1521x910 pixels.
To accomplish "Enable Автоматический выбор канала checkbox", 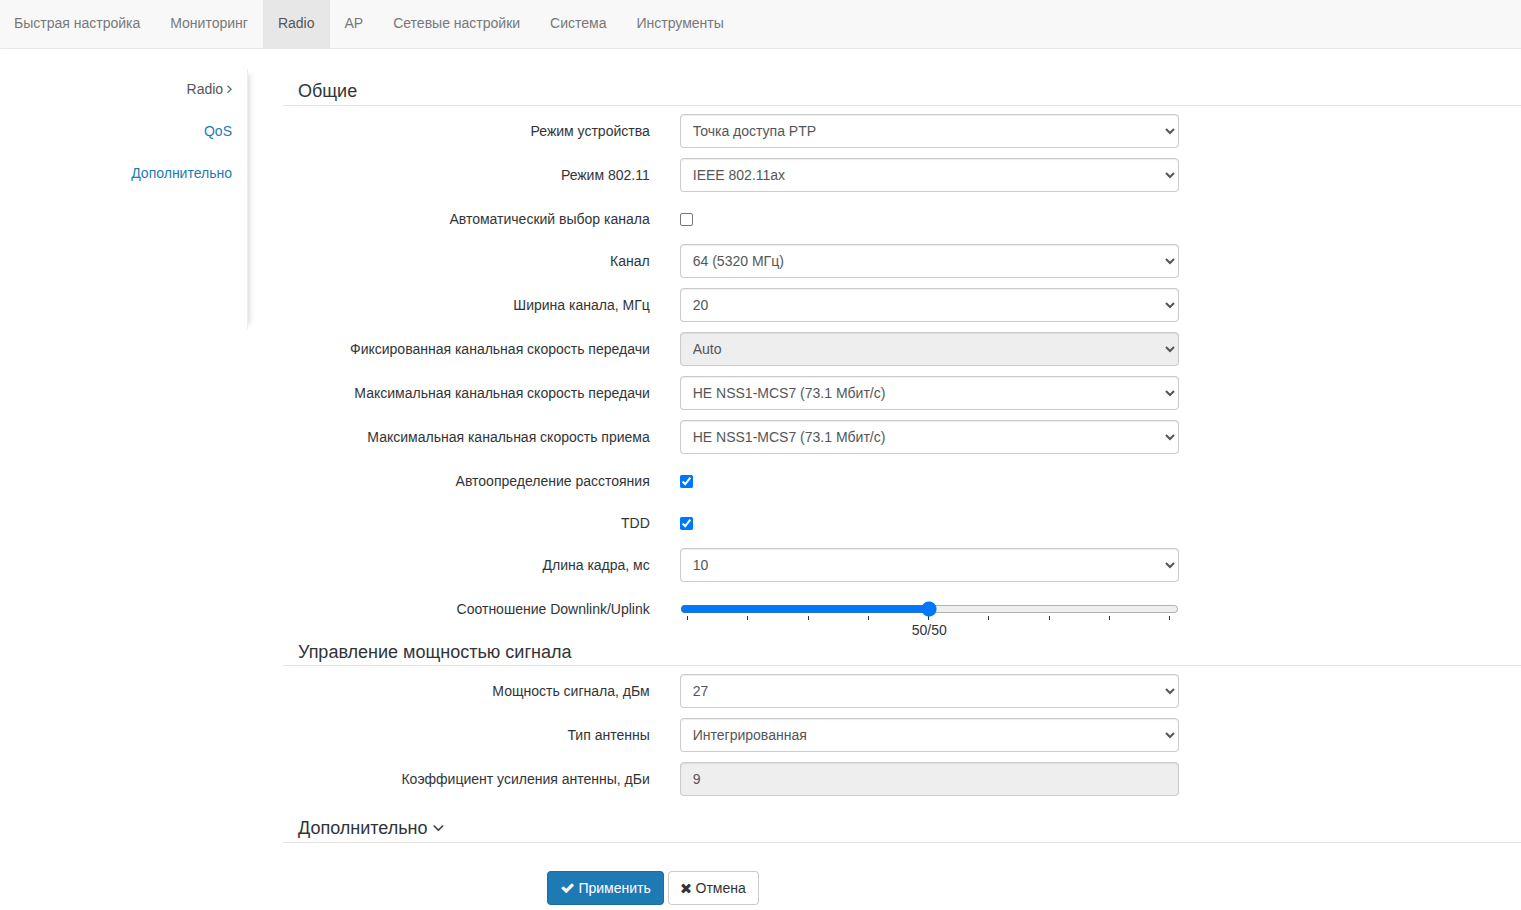I will pyautogui.click(x=687, y=220).
